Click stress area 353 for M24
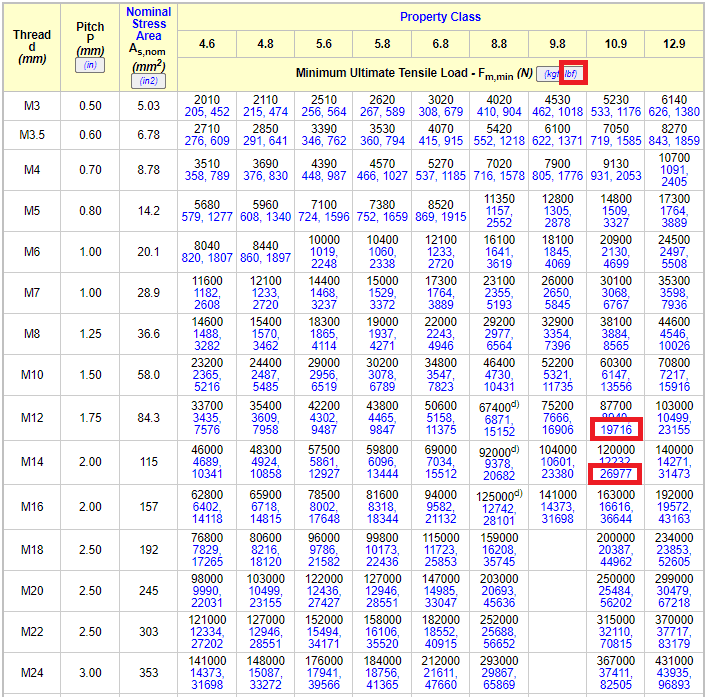Screen dimensions: 708x700 pyautogui.click(x=149, y=672)
